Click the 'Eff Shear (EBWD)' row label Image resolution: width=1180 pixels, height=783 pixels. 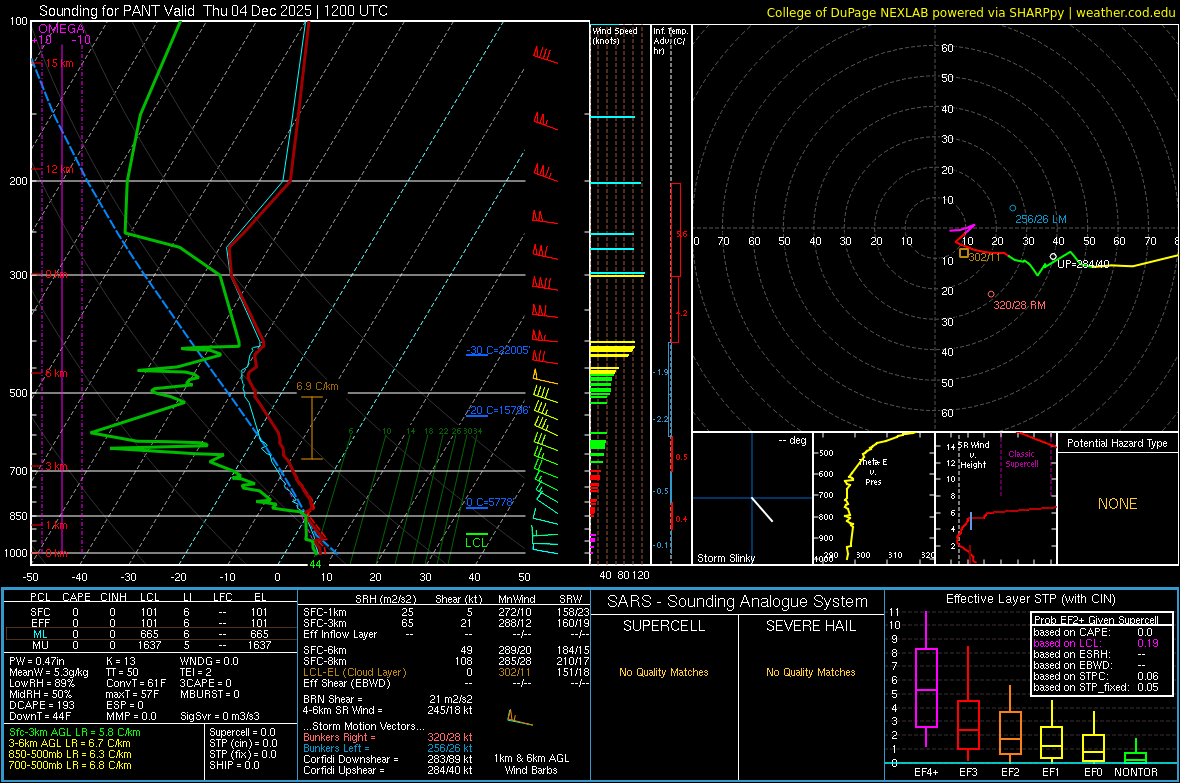click(x=346, y=684)
